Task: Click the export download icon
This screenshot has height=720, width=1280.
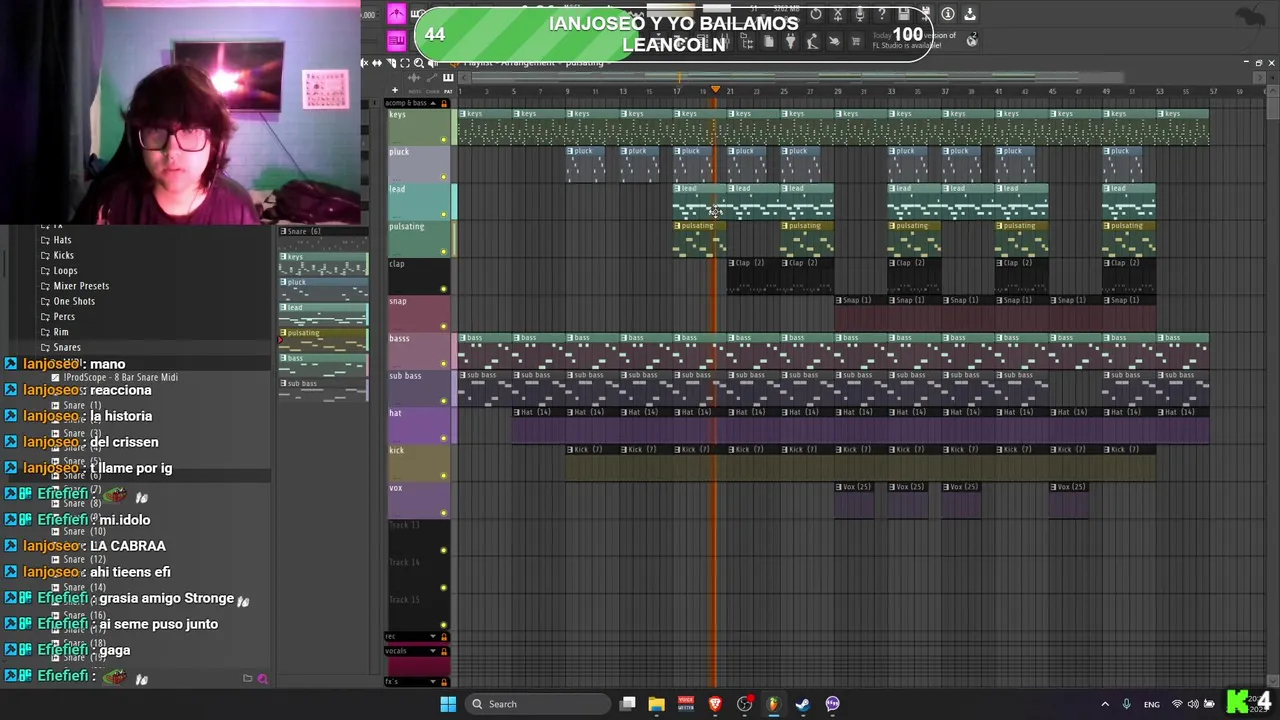Action: click(x=969, y=14)
